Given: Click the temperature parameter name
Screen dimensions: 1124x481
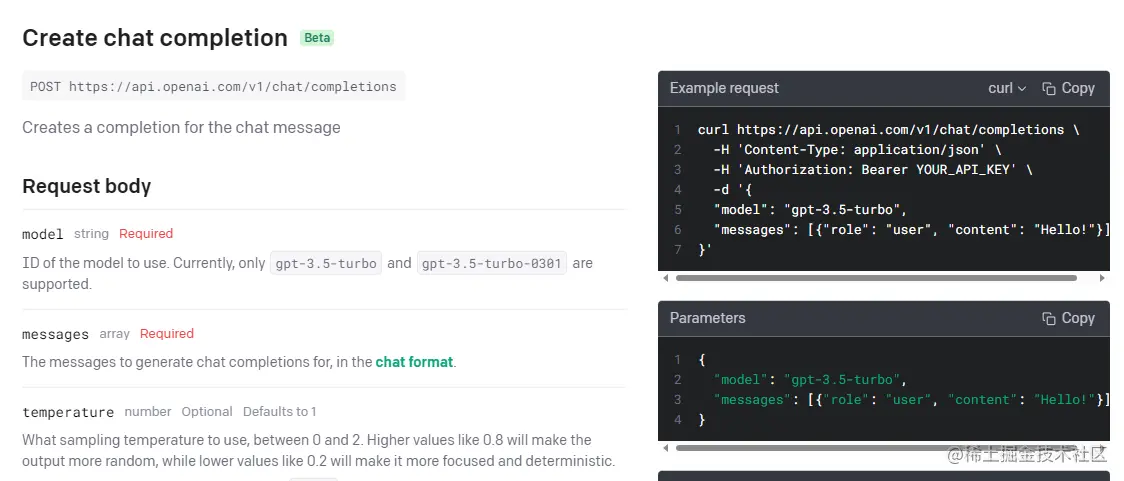Looking at the screenshot, I should [x=68, y=412].
